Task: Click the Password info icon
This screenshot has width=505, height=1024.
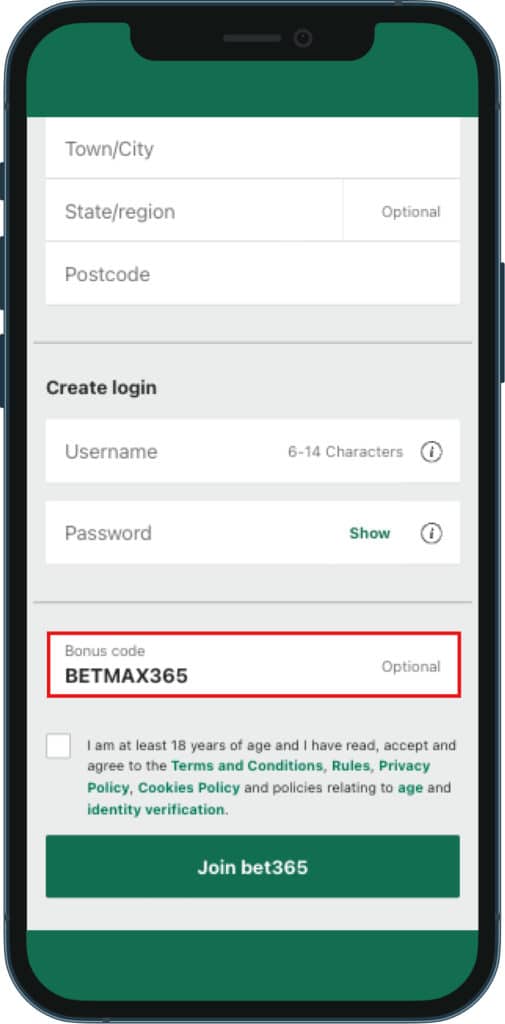Action: pyautogui.click(x=431, y=534)
